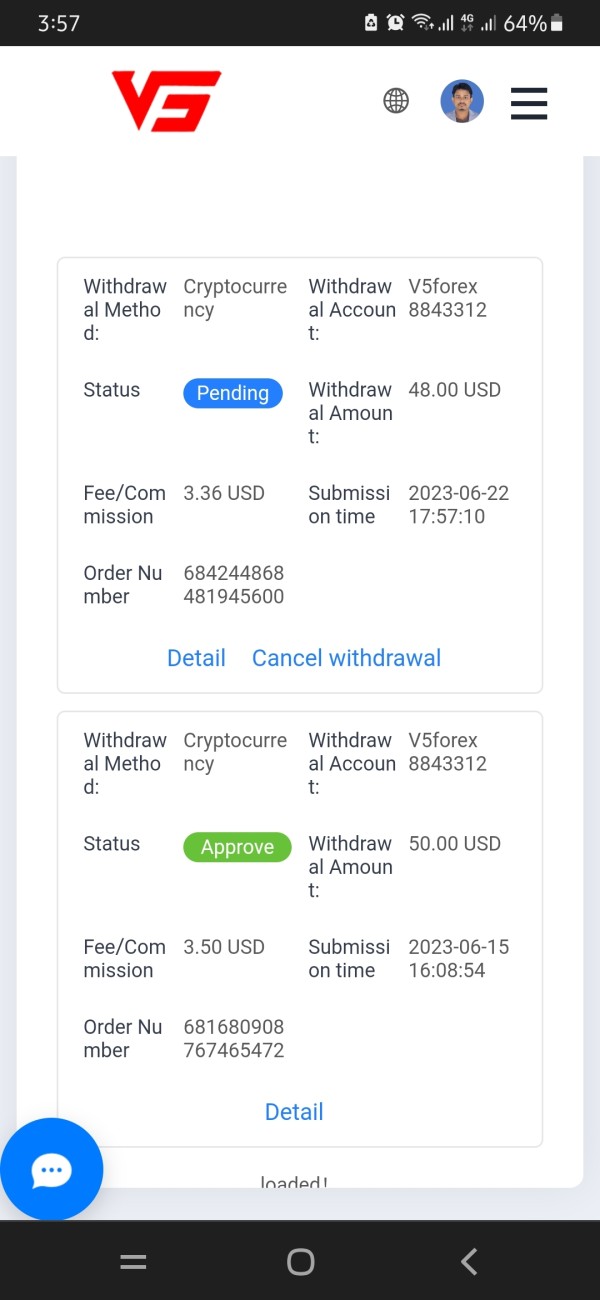Open Detail of the approved withdrawal
The image size is (600, 1300).
[x=294, y=1112]
